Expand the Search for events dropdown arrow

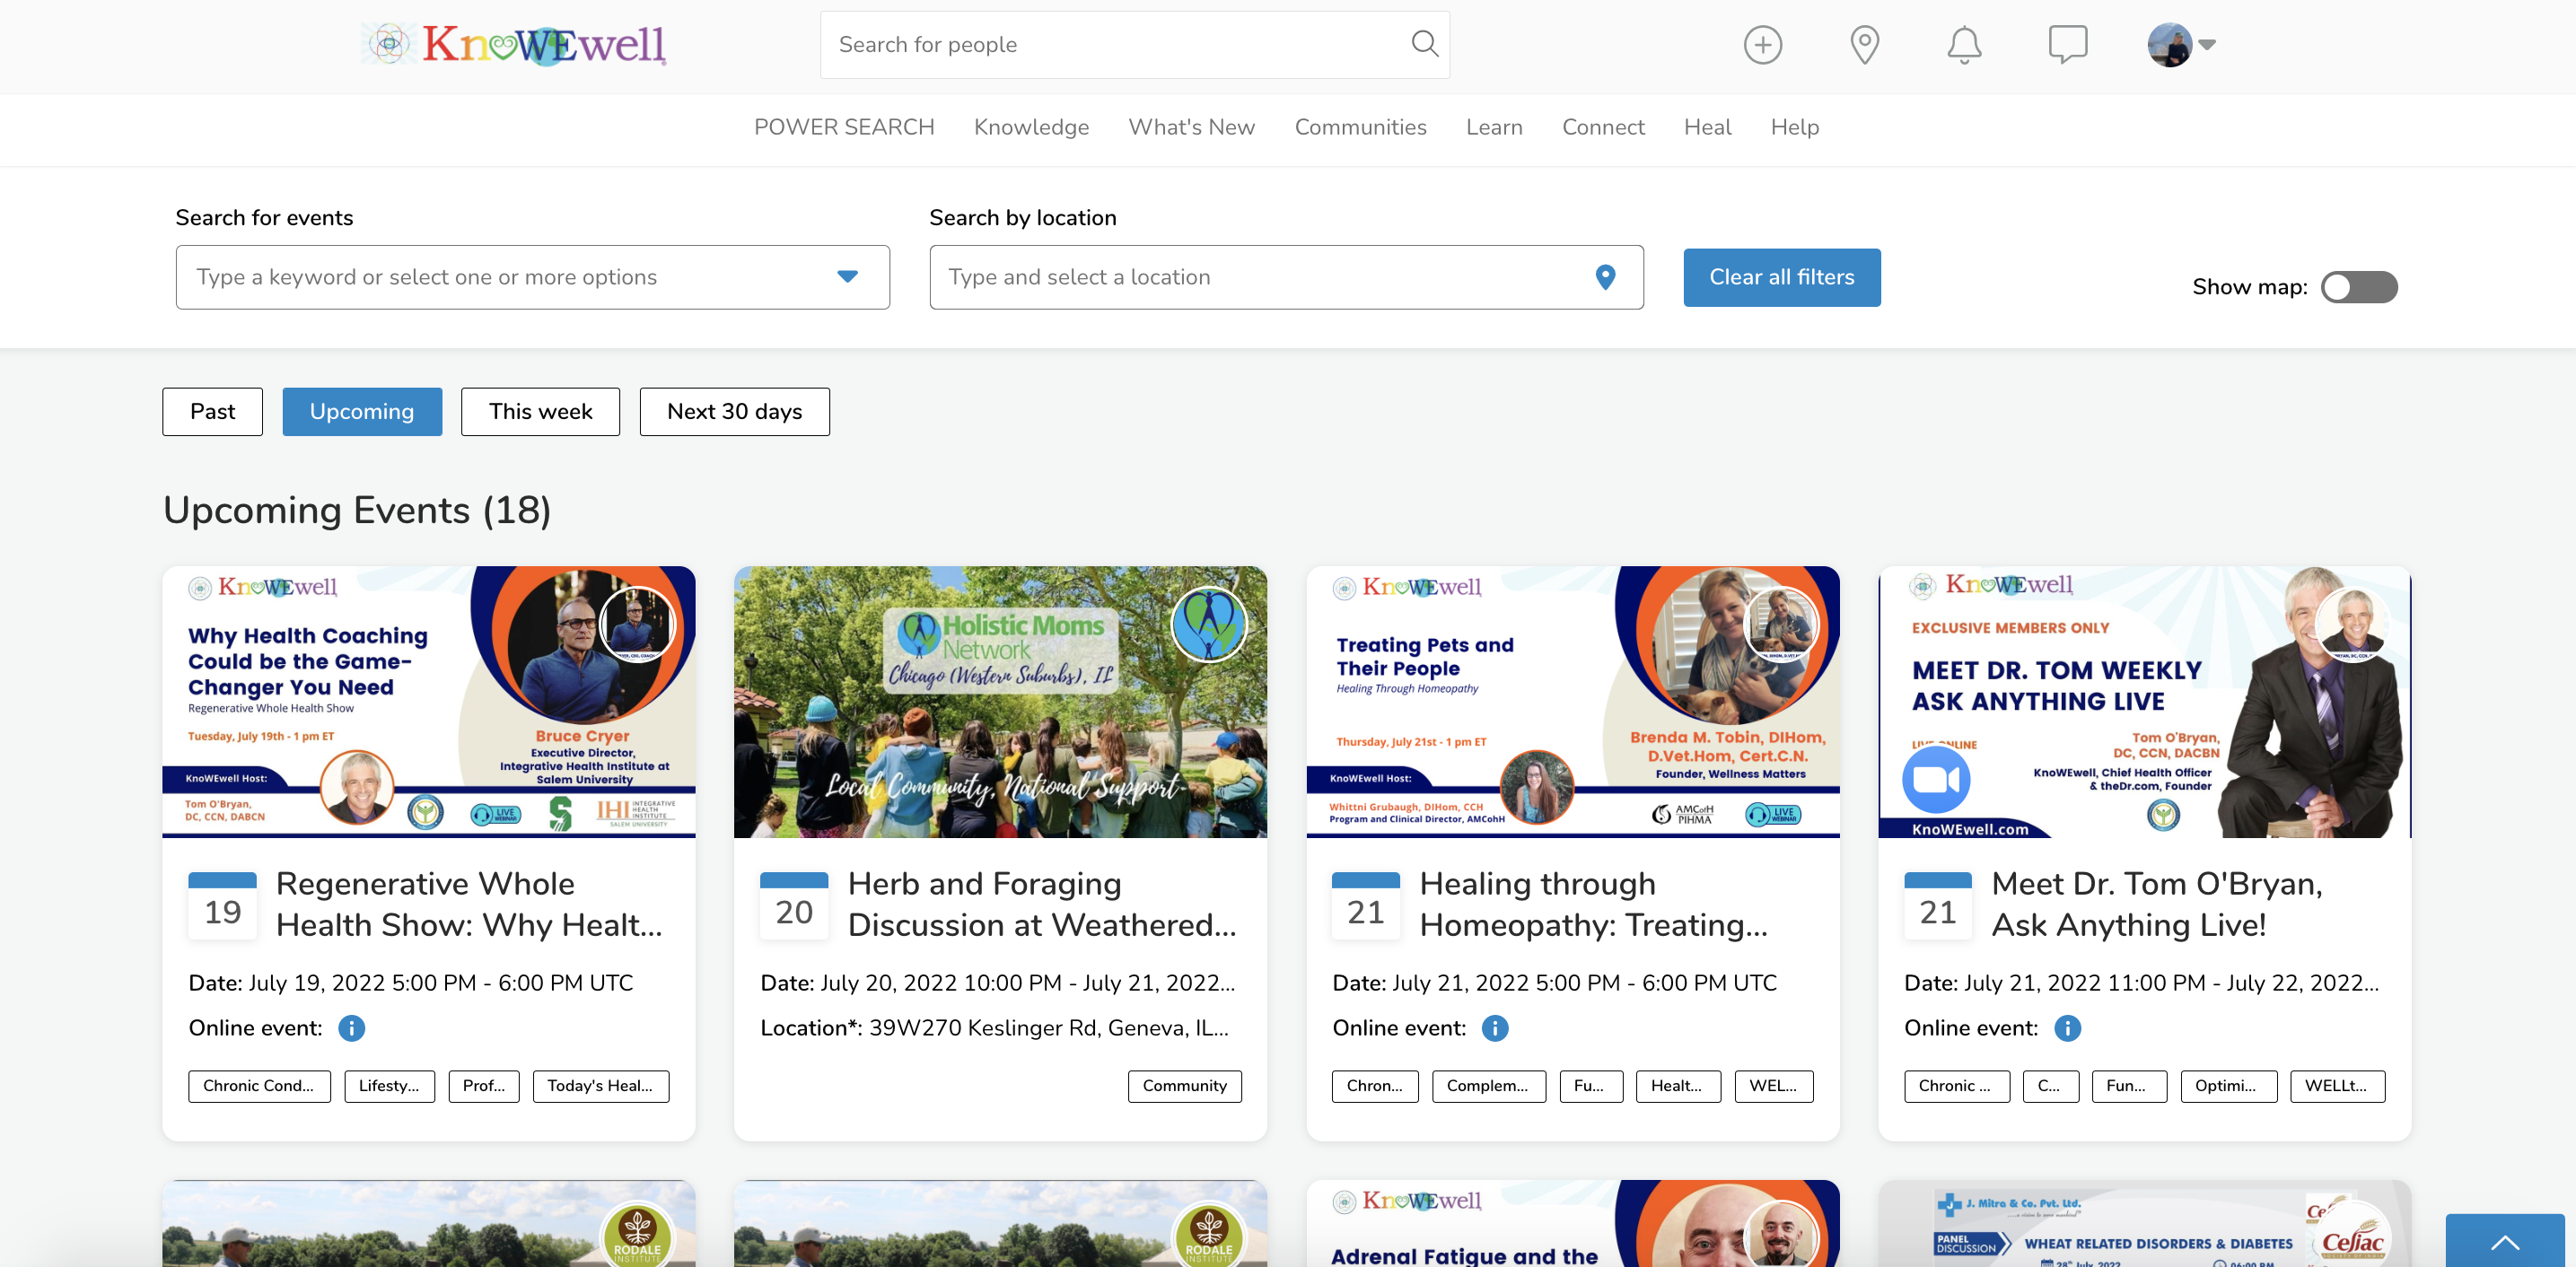[x=847, y=277]
